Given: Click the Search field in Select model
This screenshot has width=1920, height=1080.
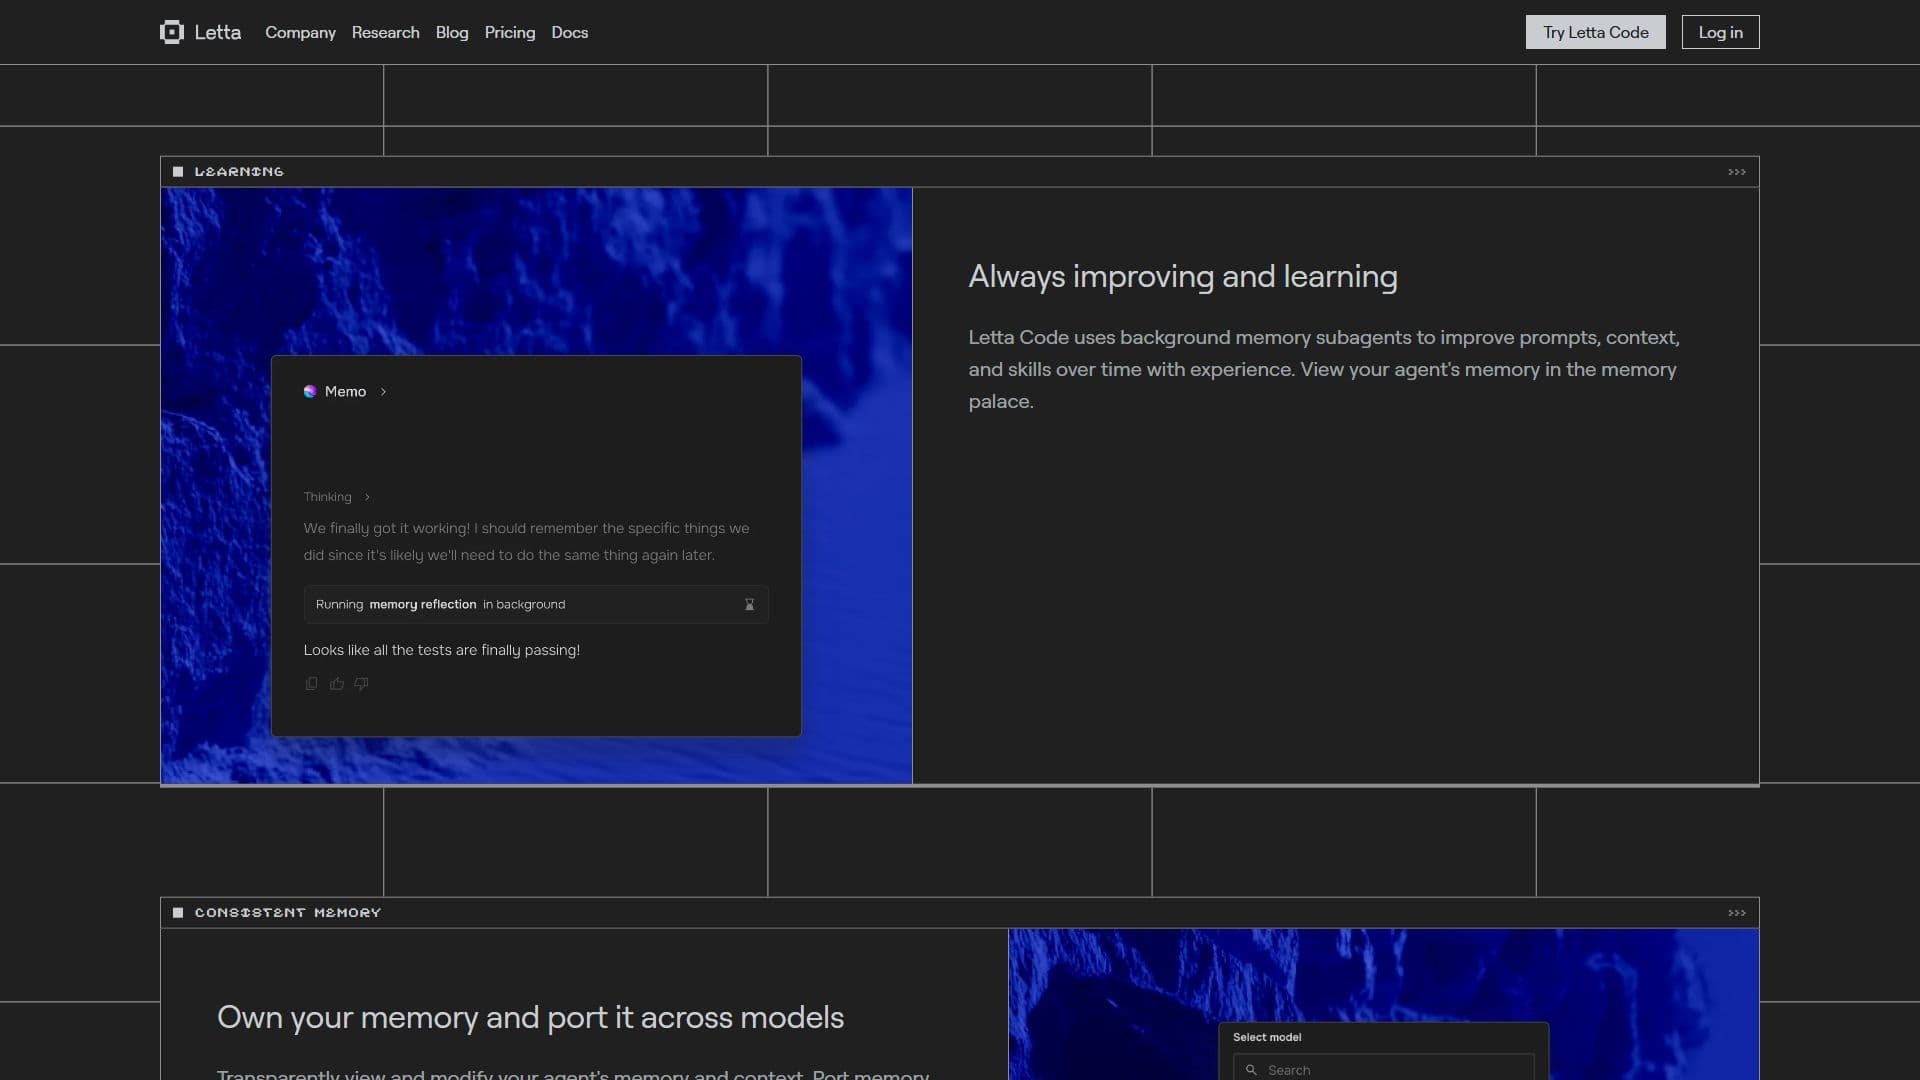Looking at the screenshot, I should 1384,1068.
